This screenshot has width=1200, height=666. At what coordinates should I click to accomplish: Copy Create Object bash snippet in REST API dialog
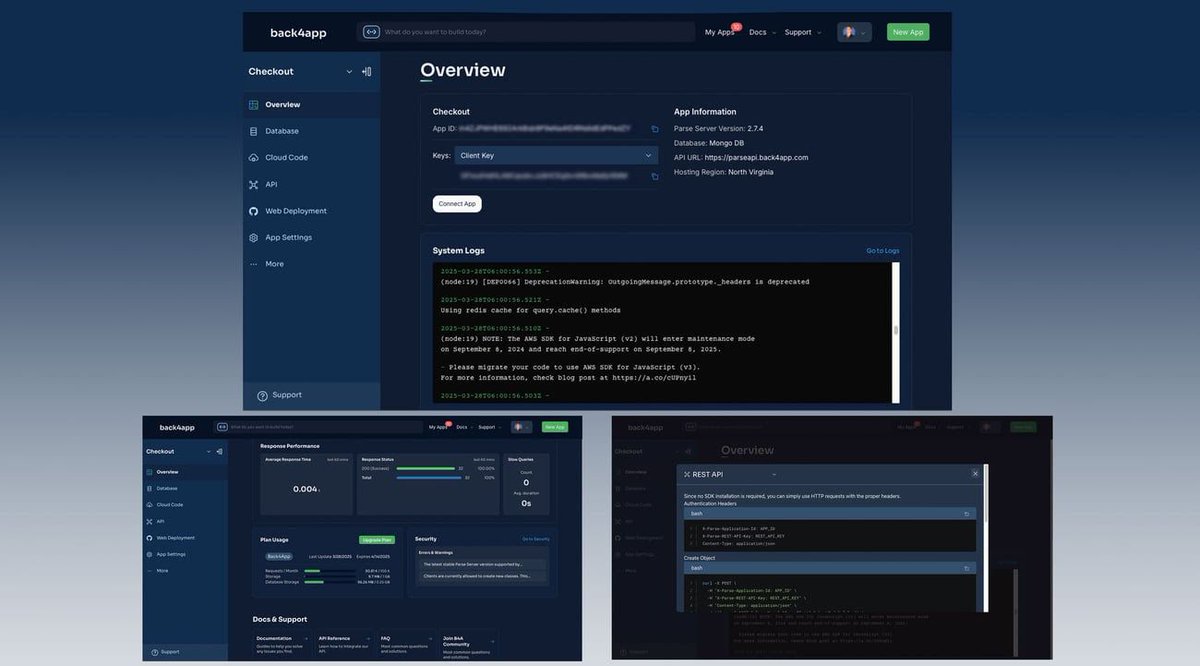coord(967,568)
